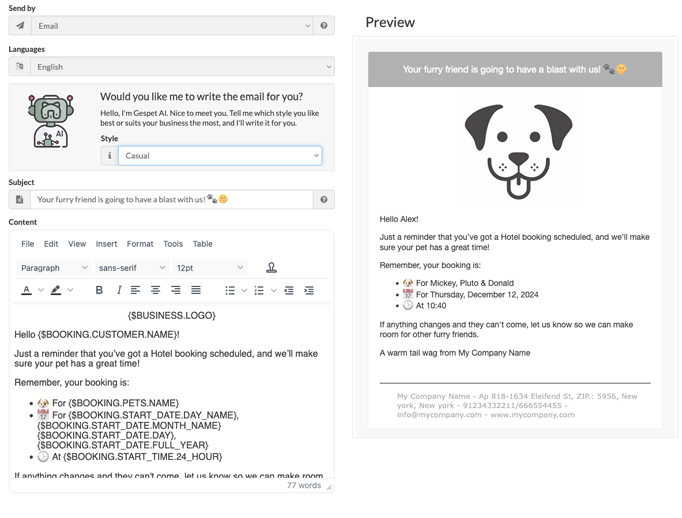Open the Style Casual dropdown
682x518 pixels.
pos(220,155)
